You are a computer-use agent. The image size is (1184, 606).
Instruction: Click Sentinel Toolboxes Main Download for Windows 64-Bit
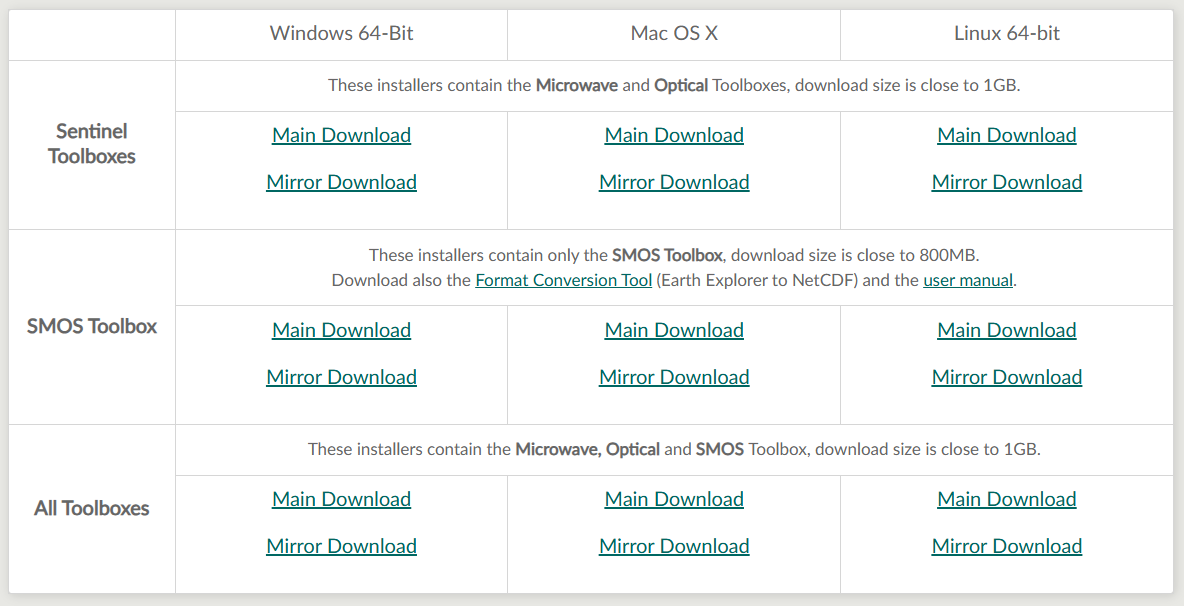coord(341,135)
